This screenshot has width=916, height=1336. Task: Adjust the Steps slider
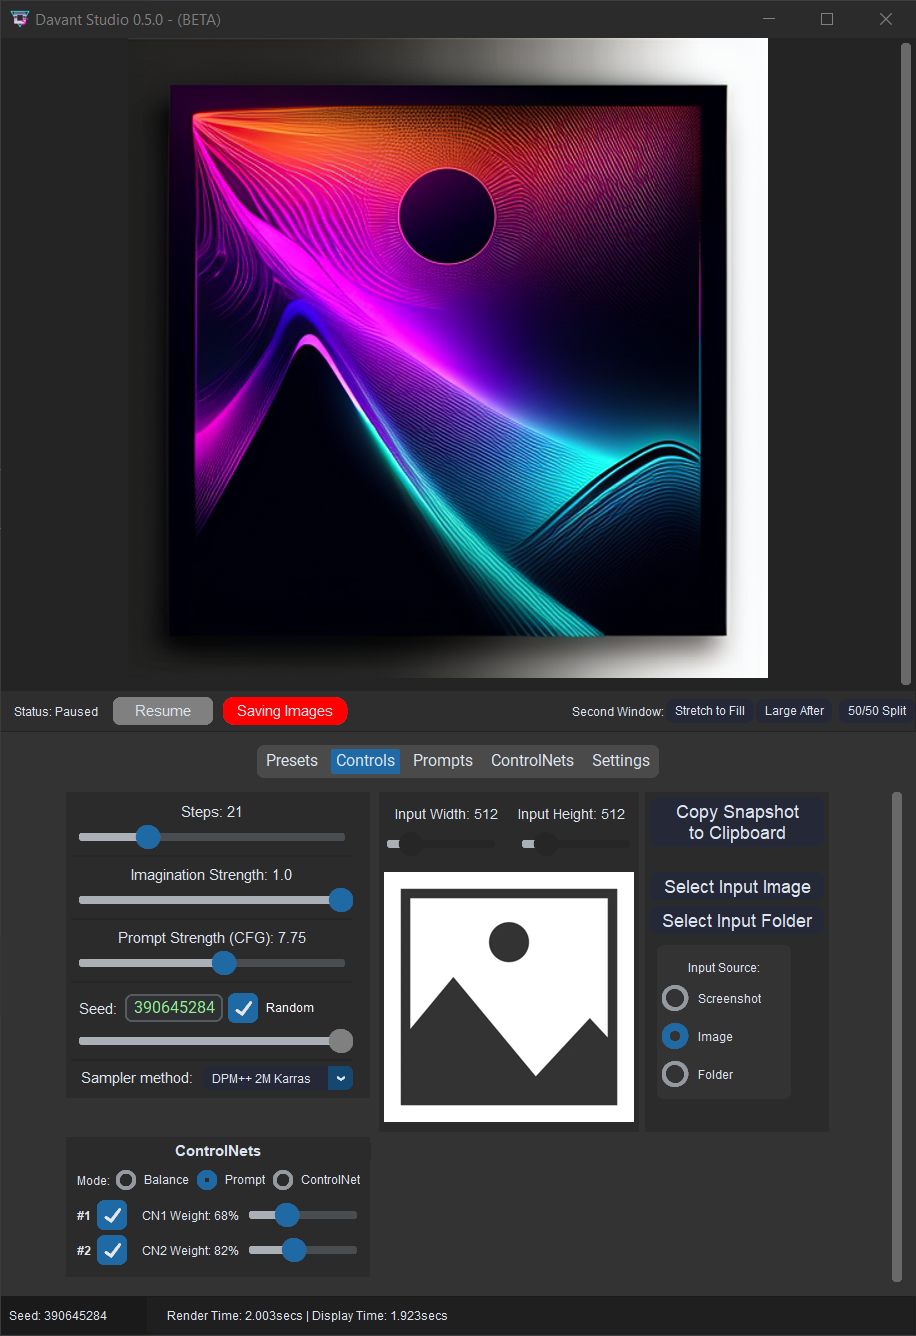(x=147, y=837)
